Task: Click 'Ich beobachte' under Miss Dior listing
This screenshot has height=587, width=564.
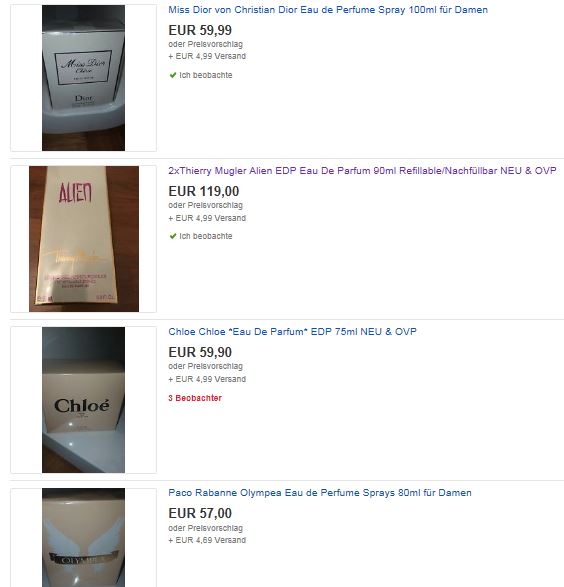Action: (x=205, y=75)
